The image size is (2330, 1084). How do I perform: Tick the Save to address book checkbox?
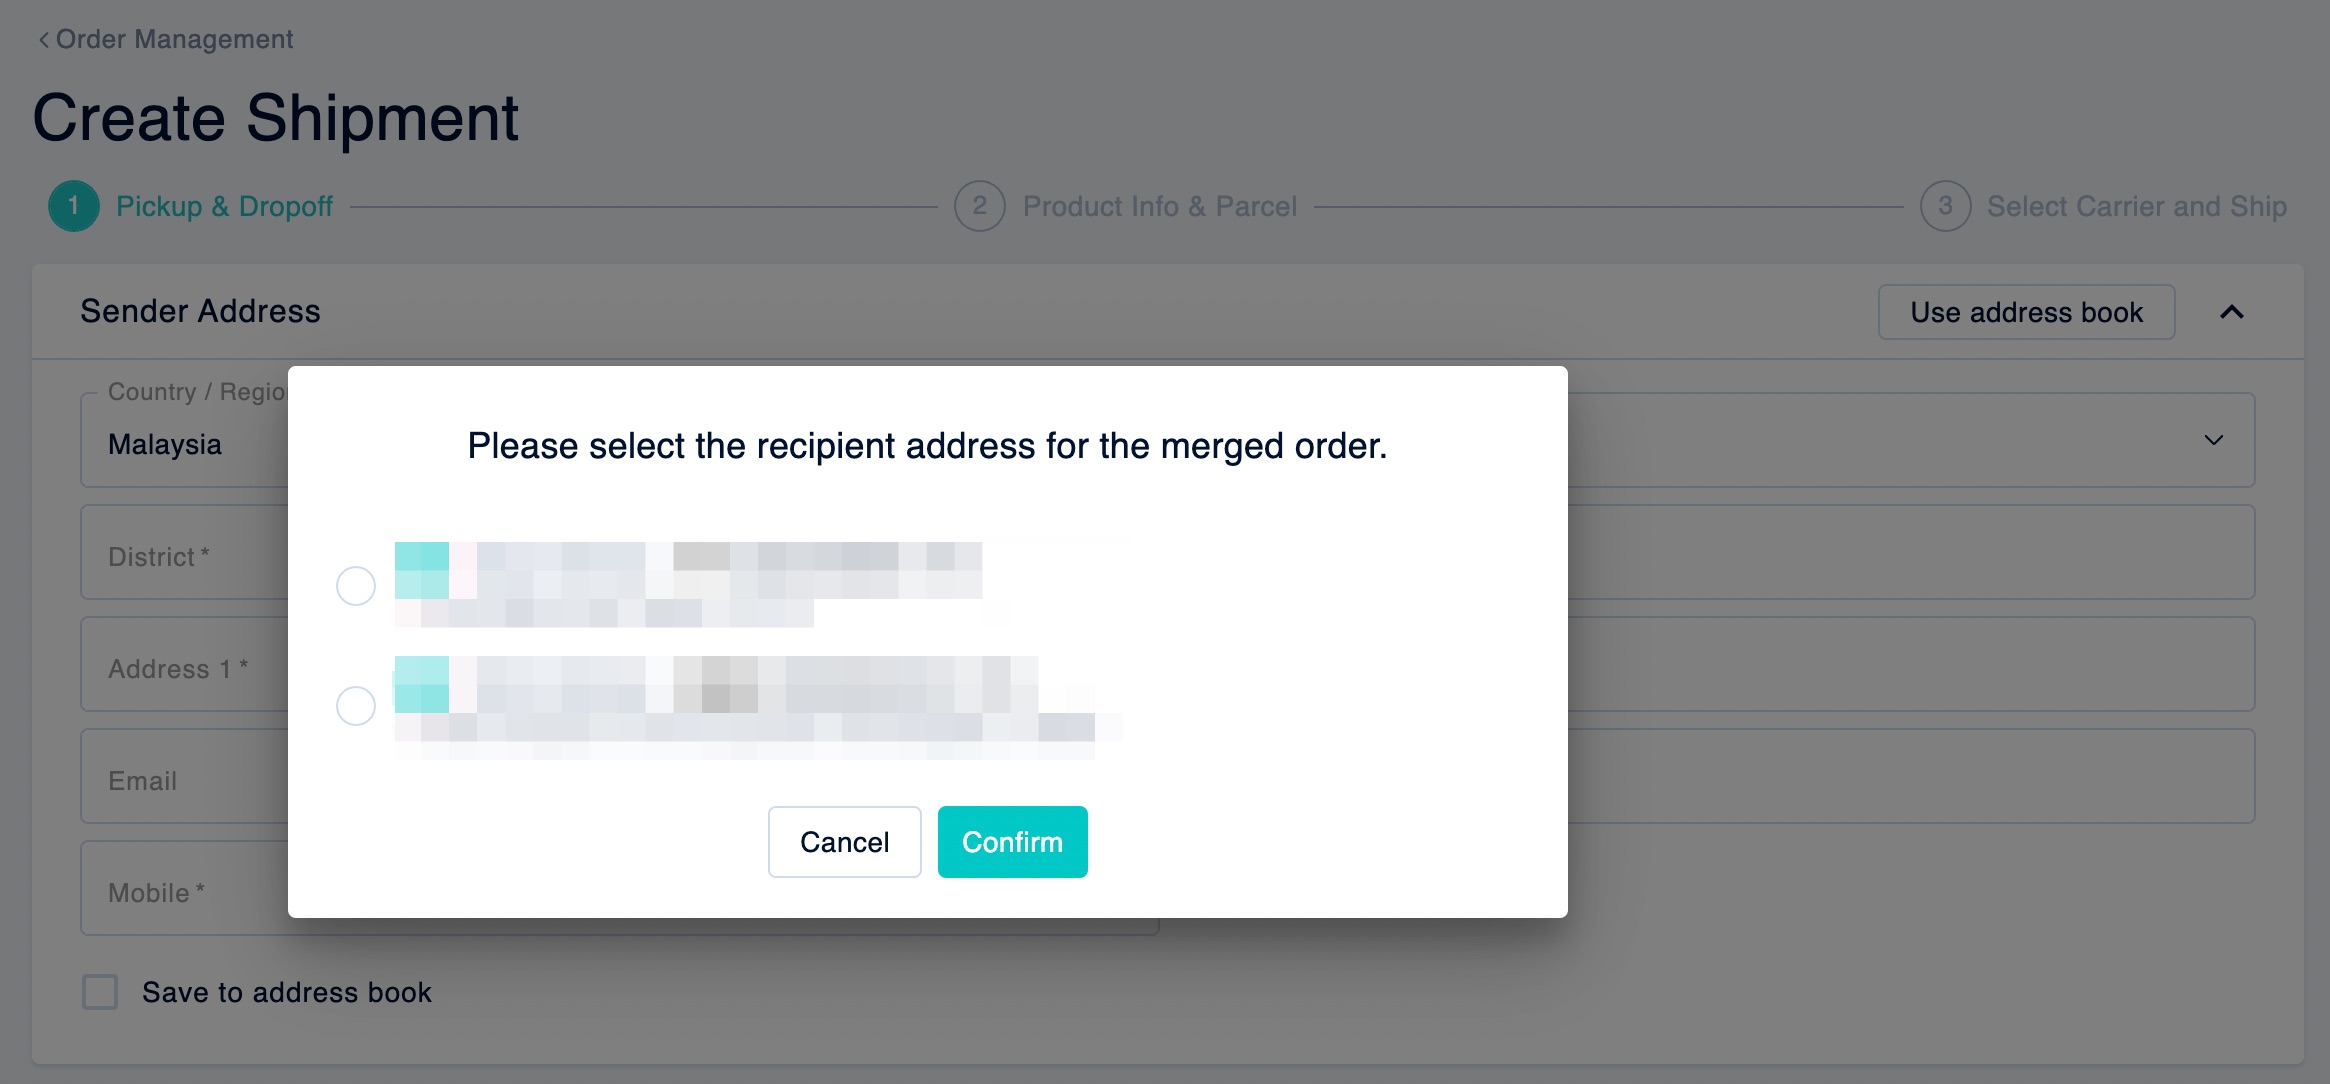tap(100, 992)
